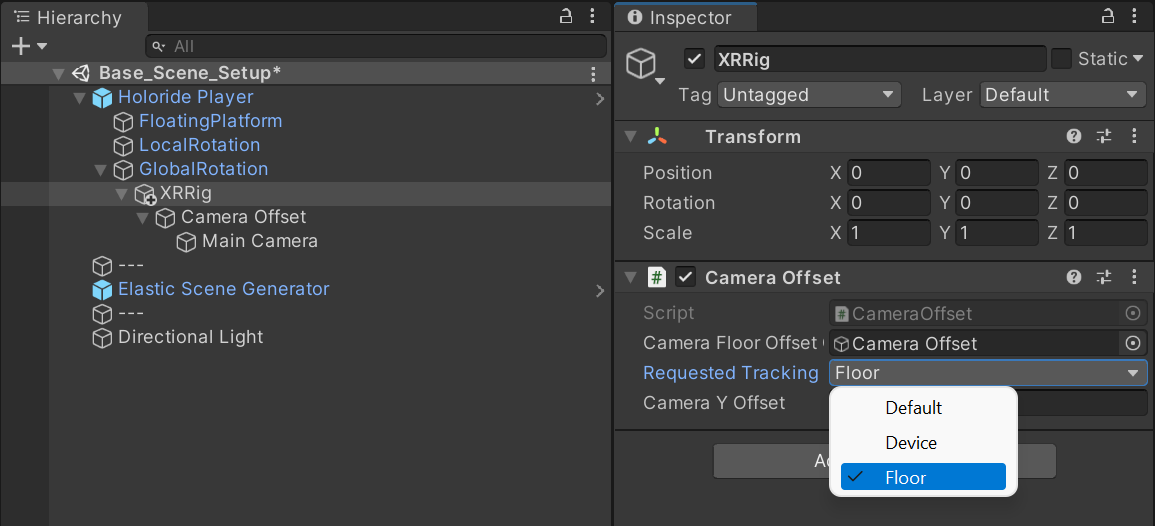Click the Rotation Y value field

997,203
